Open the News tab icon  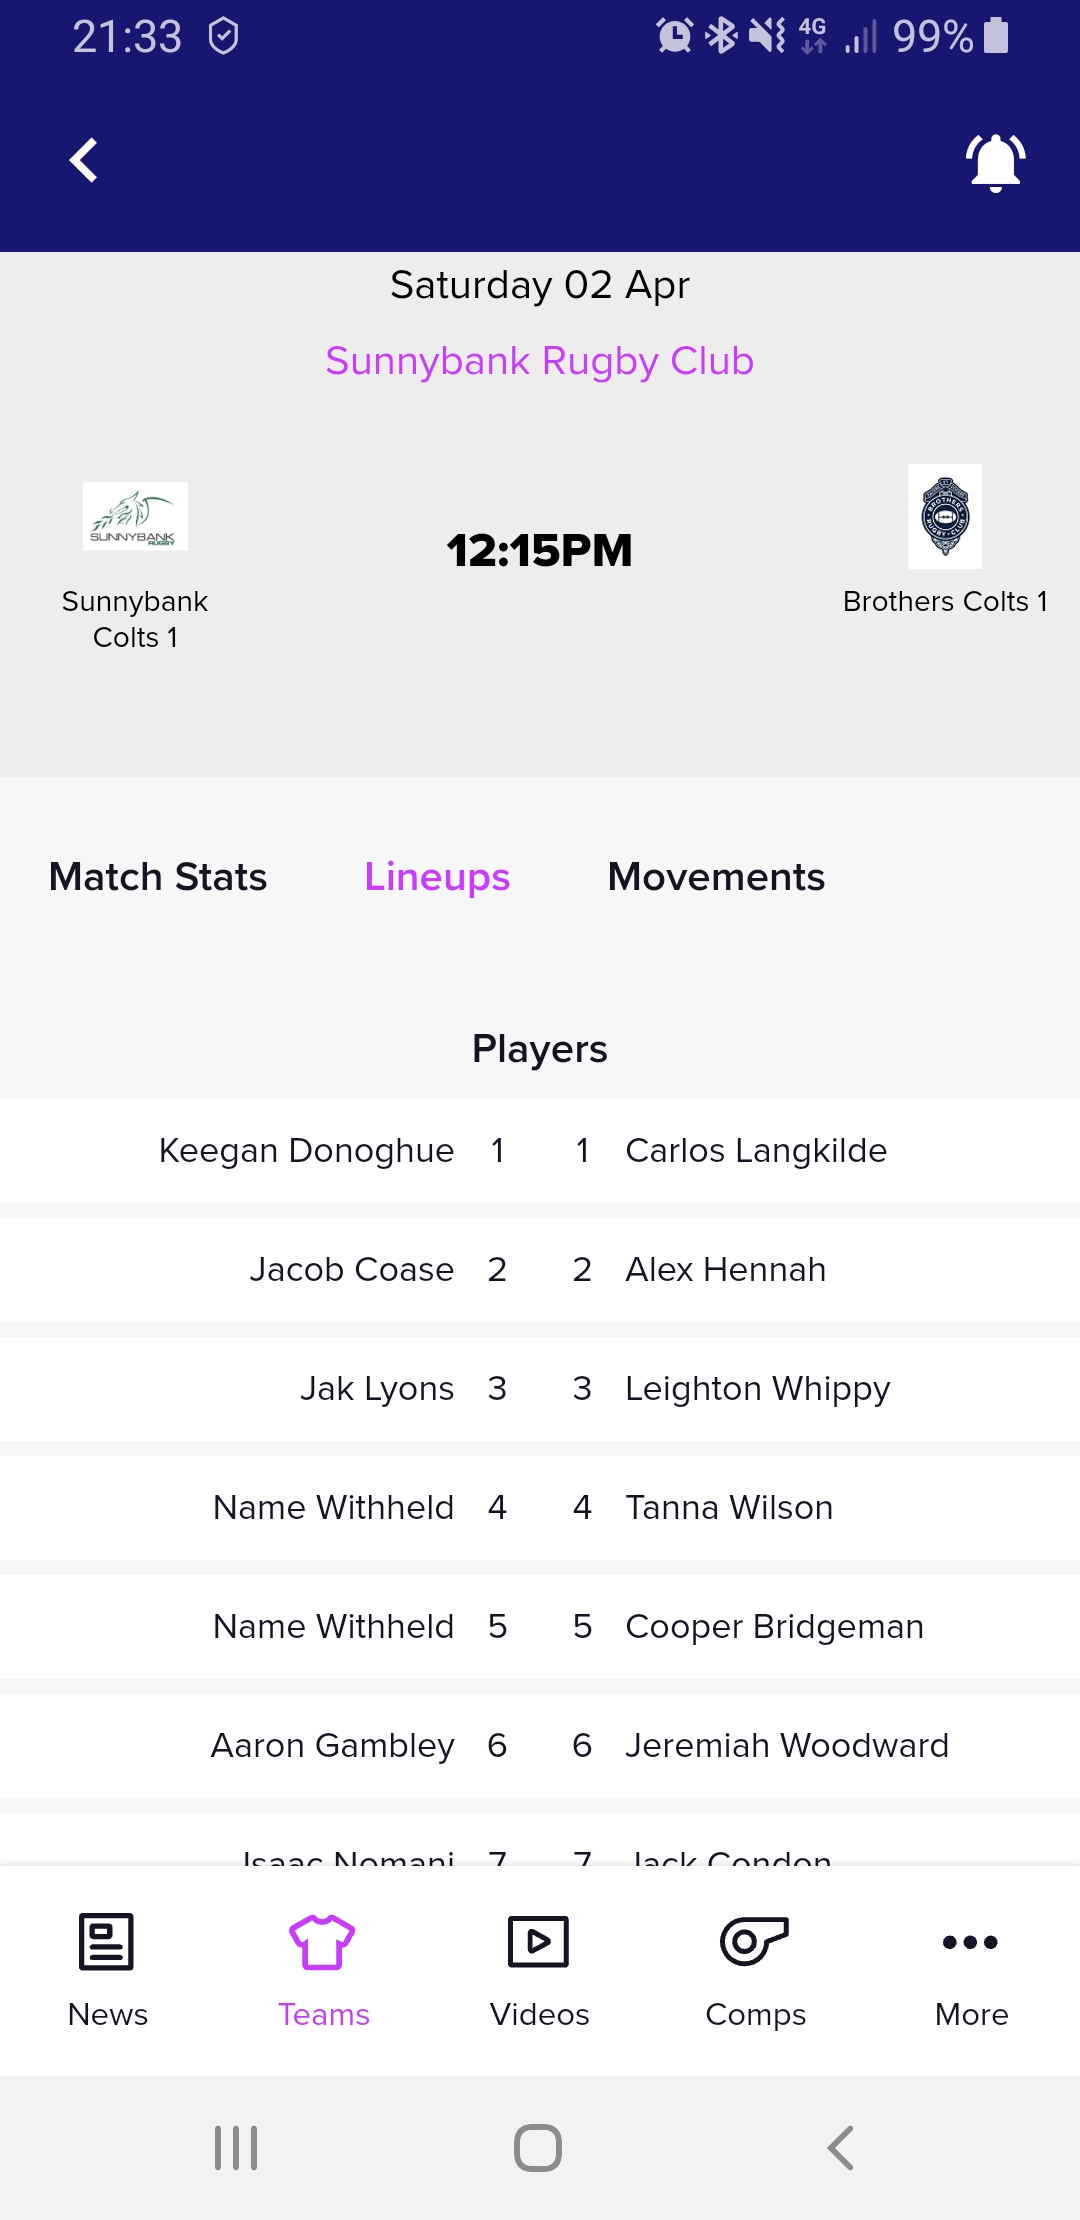pos(106,1941)
